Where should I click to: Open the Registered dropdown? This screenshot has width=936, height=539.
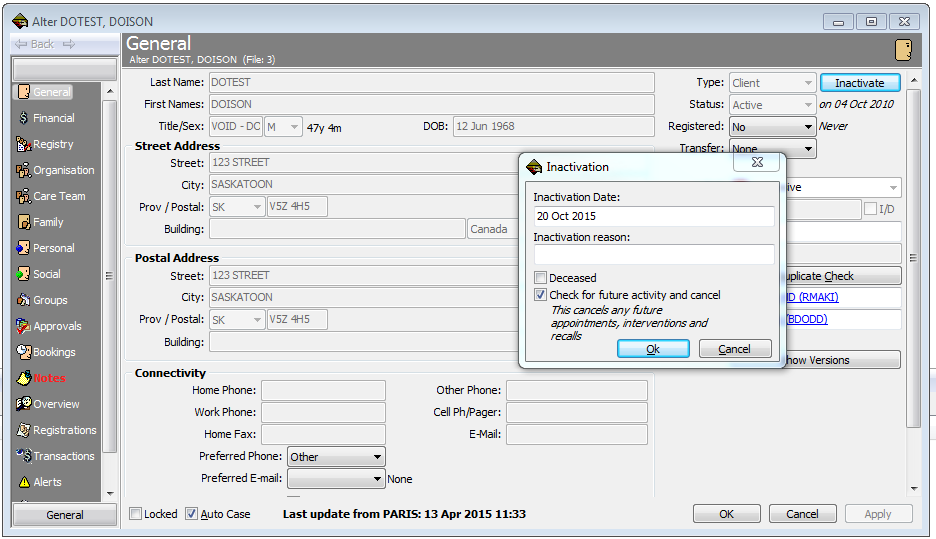click(772, 127)
